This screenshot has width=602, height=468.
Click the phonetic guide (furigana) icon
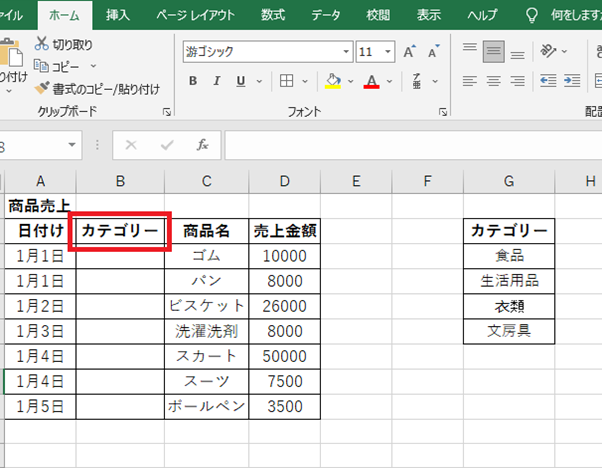tap(417, 81)
